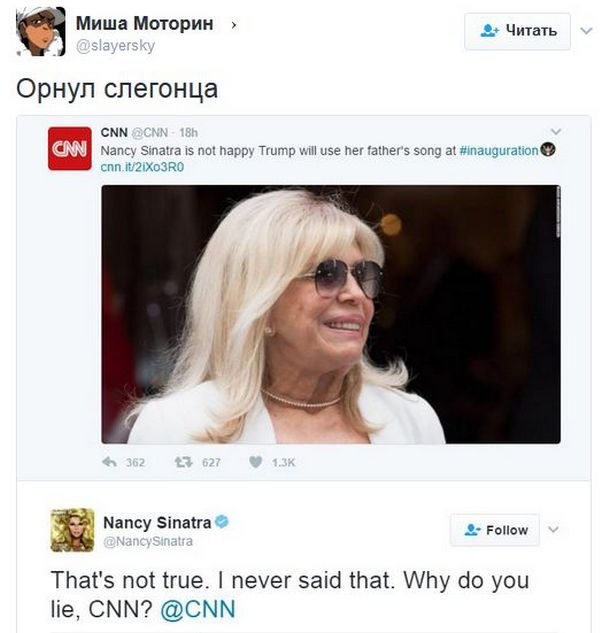
Task: Click the reply arrow icon under CNN tweet
Action: [x=110, y=463]
